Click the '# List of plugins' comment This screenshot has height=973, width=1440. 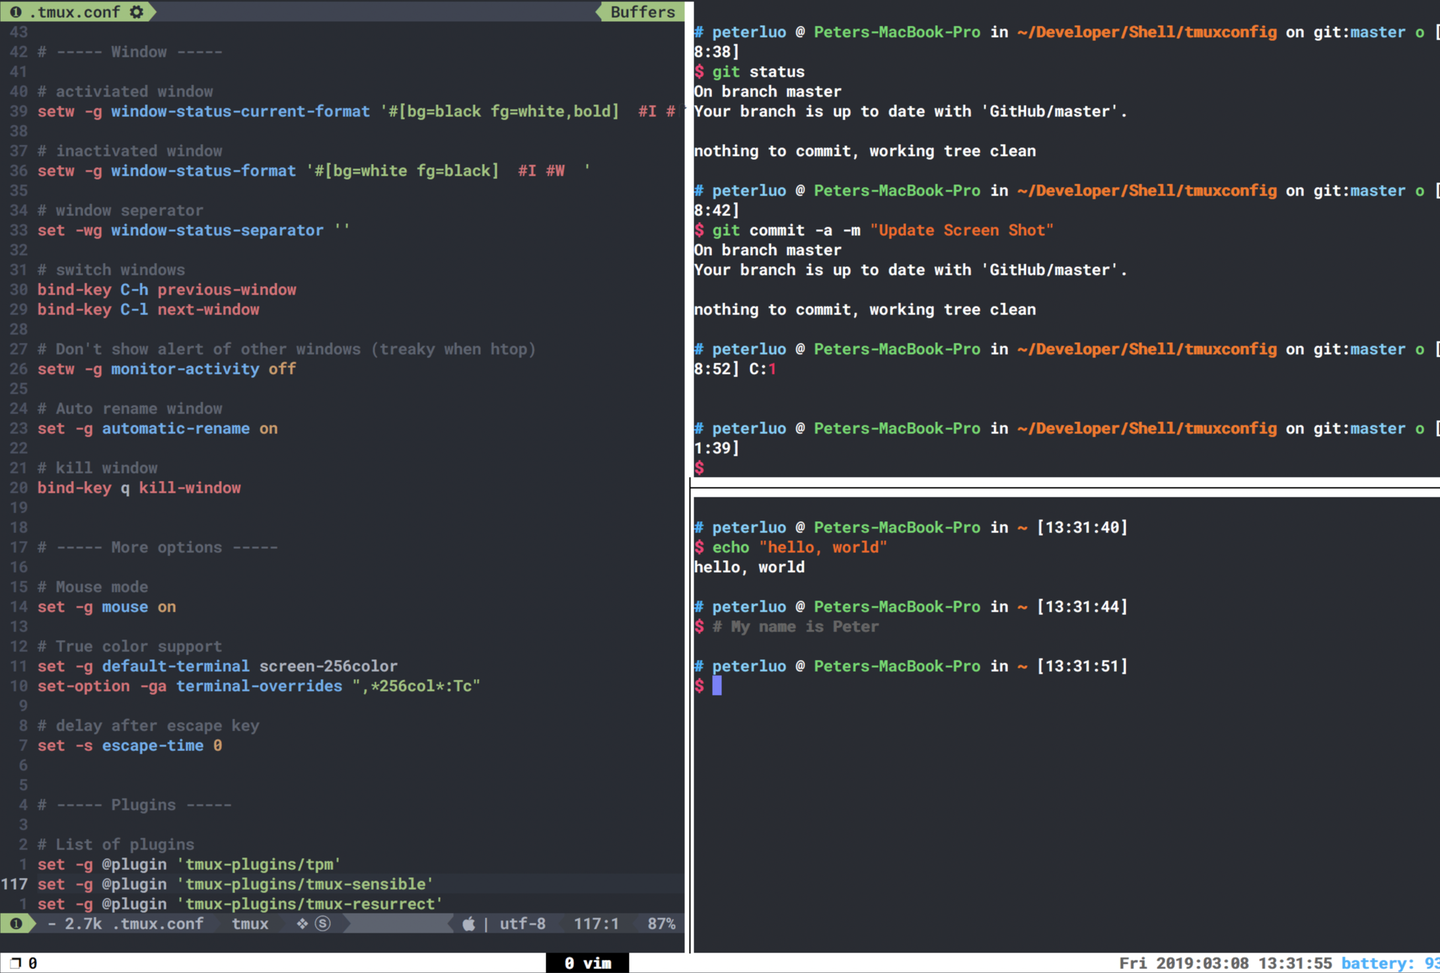tap(116, 845)
